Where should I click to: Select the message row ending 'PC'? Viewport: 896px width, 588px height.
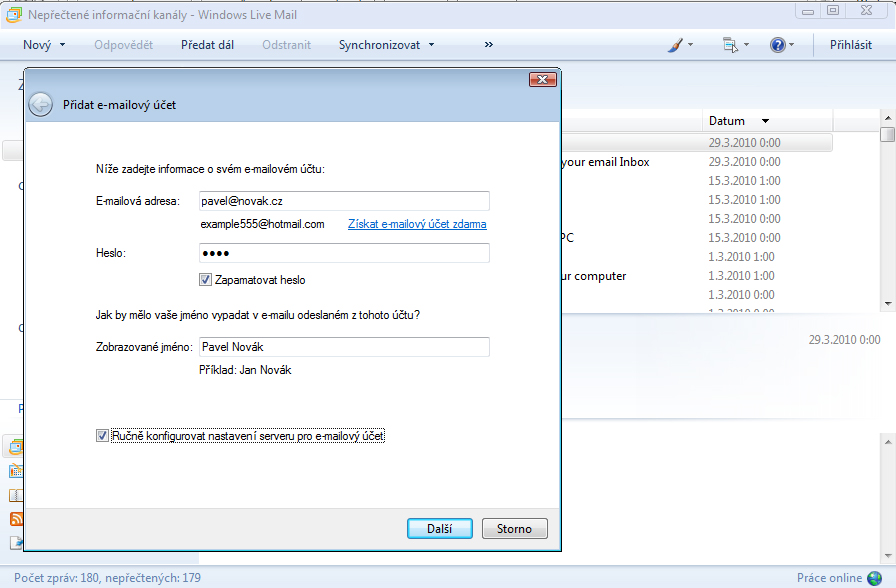pos(696,238)
